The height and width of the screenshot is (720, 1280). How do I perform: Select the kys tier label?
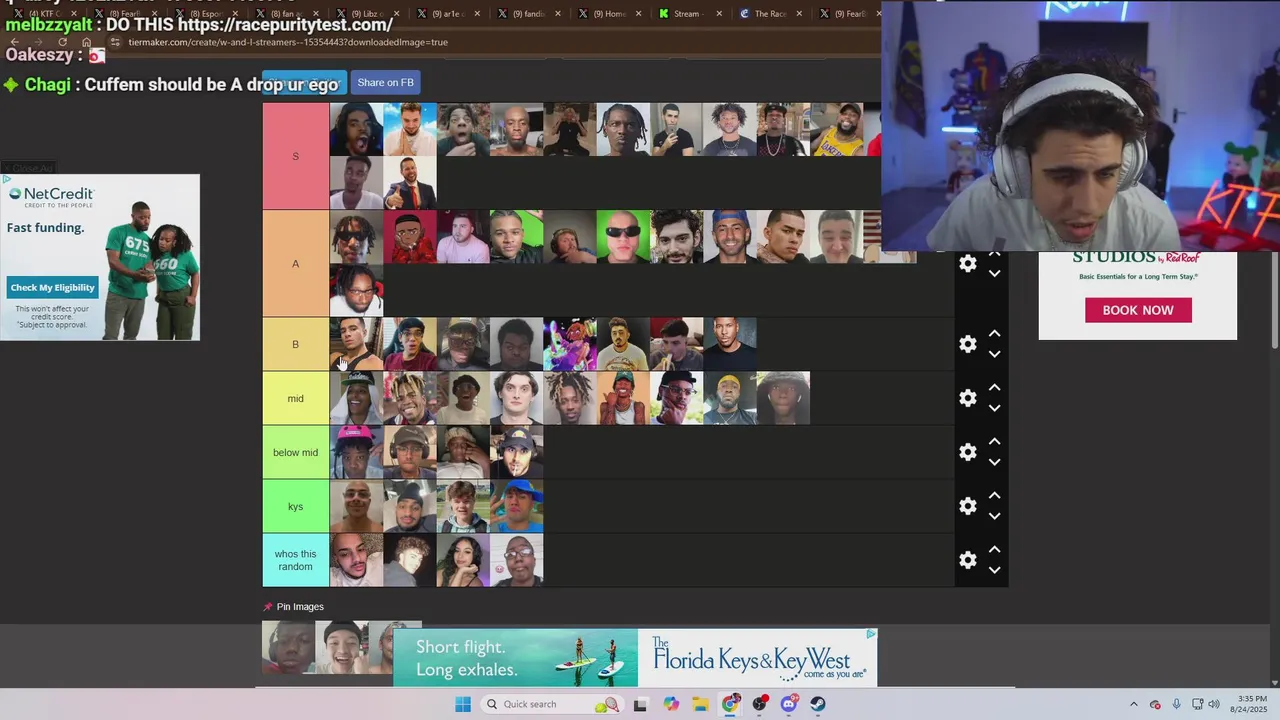pos(295,506)
